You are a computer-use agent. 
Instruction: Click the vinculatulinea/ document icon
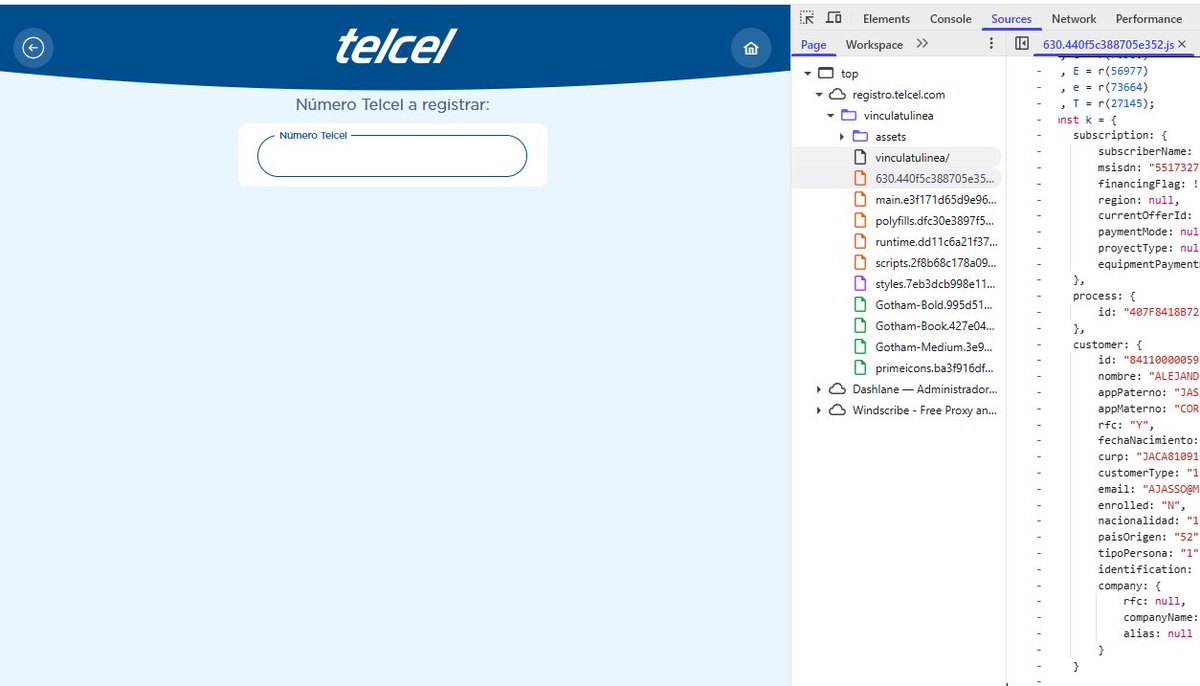point(860,157)
